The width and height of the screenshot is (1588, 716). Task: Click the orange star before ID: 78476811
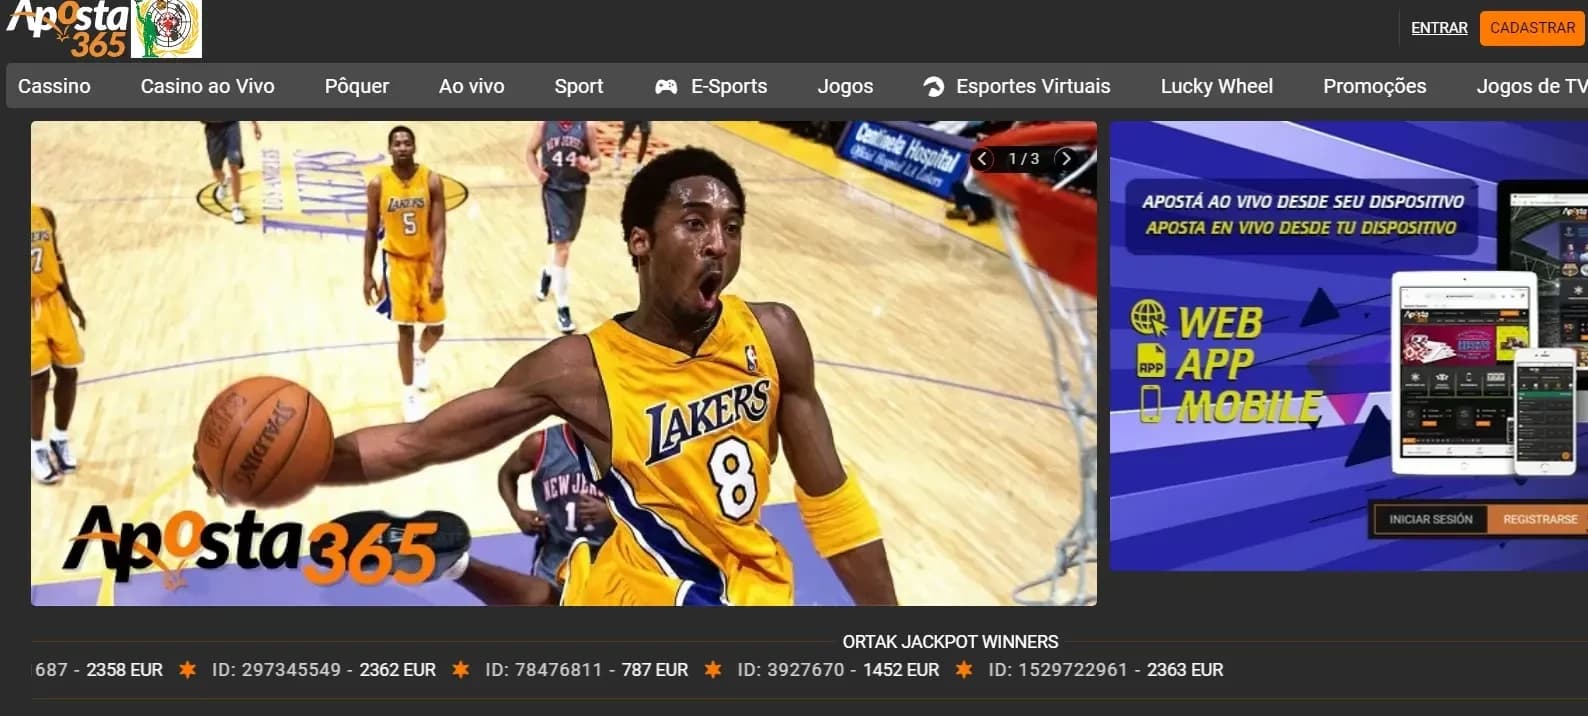click(460, 670)
